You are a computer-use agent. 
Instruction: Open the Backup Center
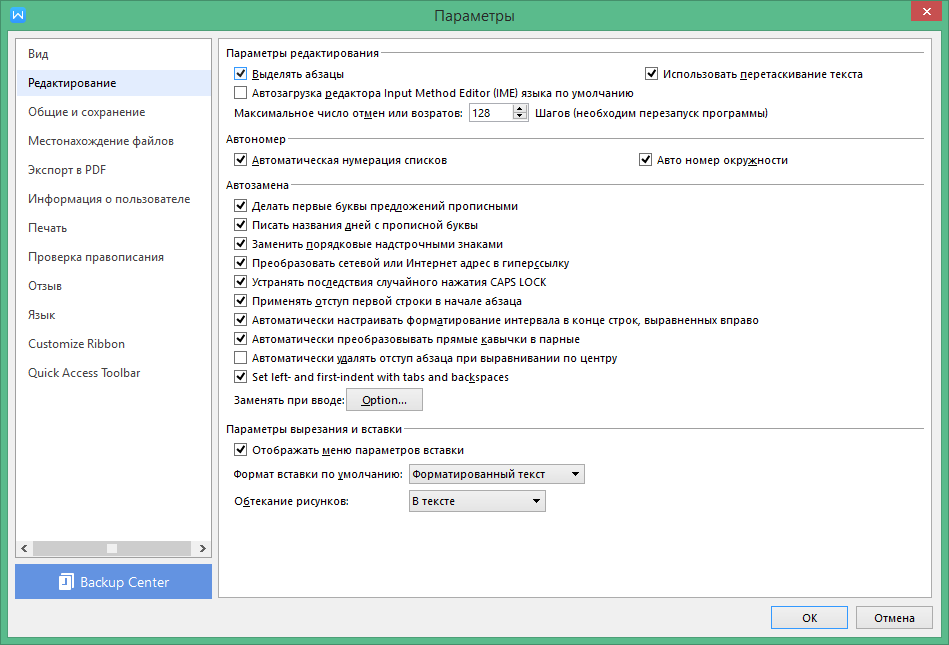[113, 581]
